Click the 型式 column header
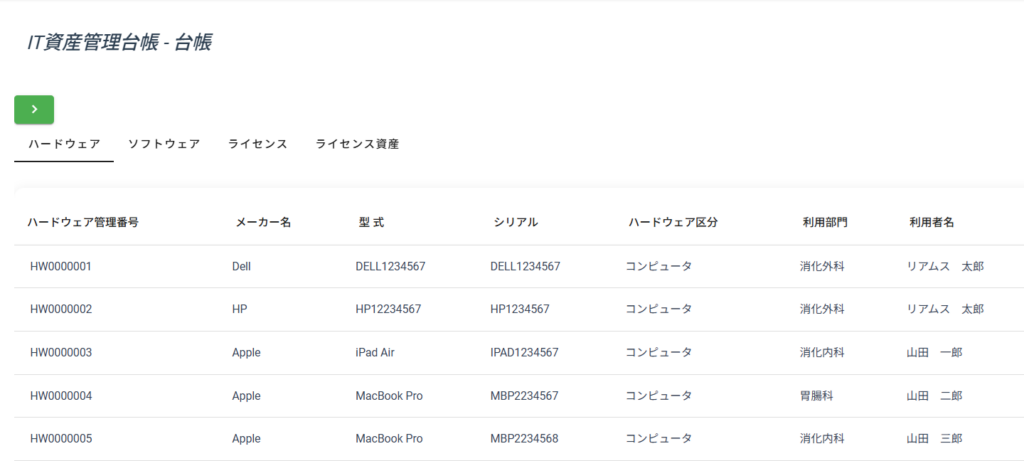The width and height of the screenshot is (1024, 461). coord(371,222)
